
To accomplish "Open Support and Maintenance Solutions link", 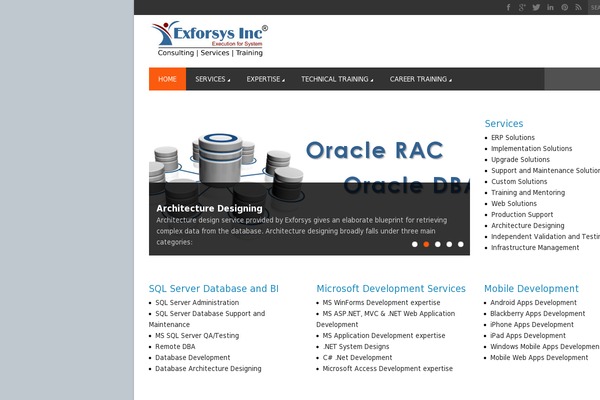I will pos(545,170).
